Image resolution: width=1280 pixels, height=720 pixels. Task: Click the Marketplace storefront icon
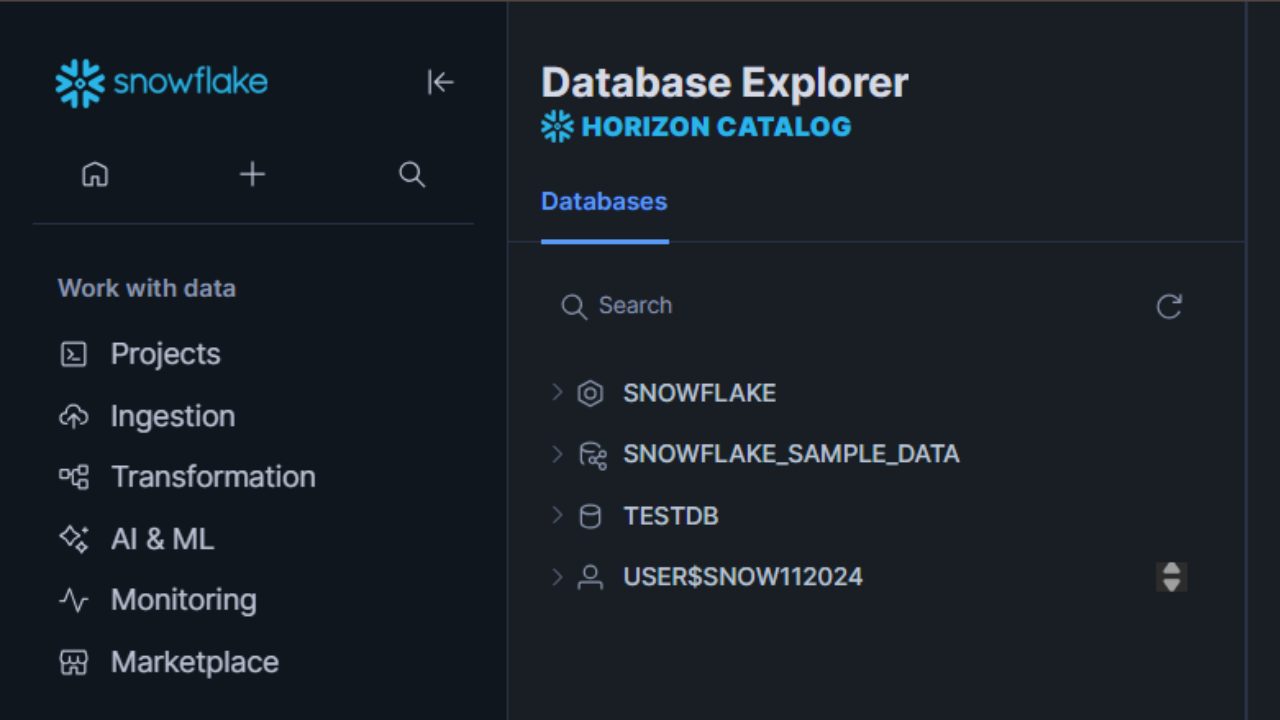pos(75,662)
